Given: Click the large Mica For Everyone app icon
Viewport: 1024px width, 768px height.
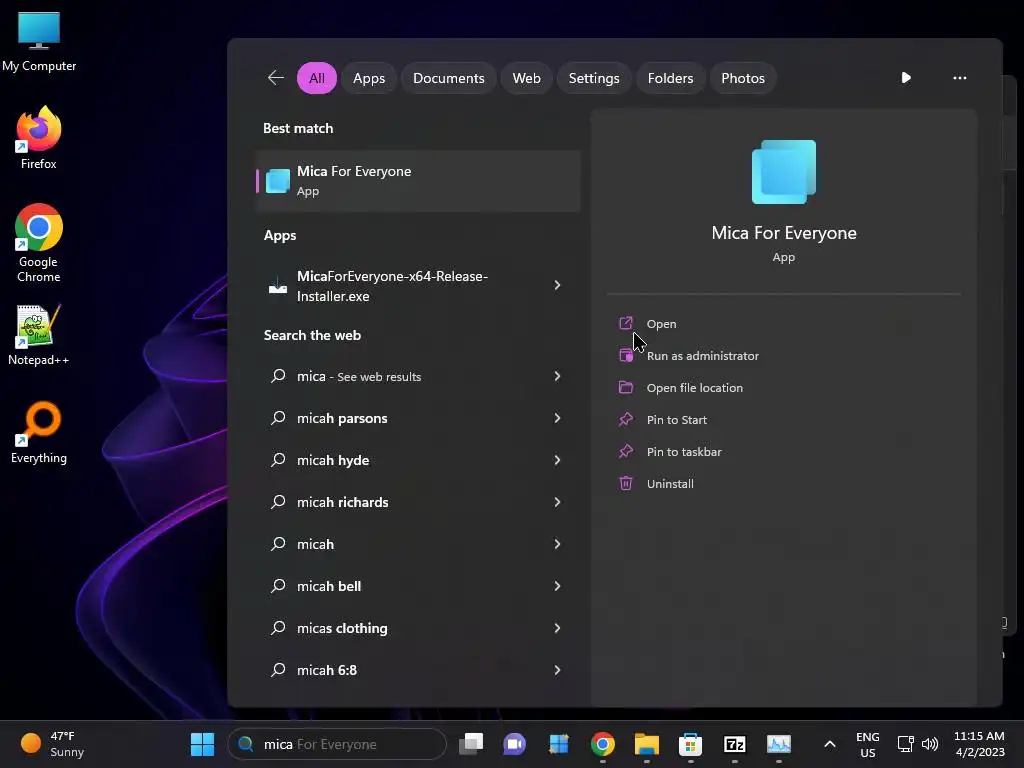Looking at the screenshot, I should [784, 172].
